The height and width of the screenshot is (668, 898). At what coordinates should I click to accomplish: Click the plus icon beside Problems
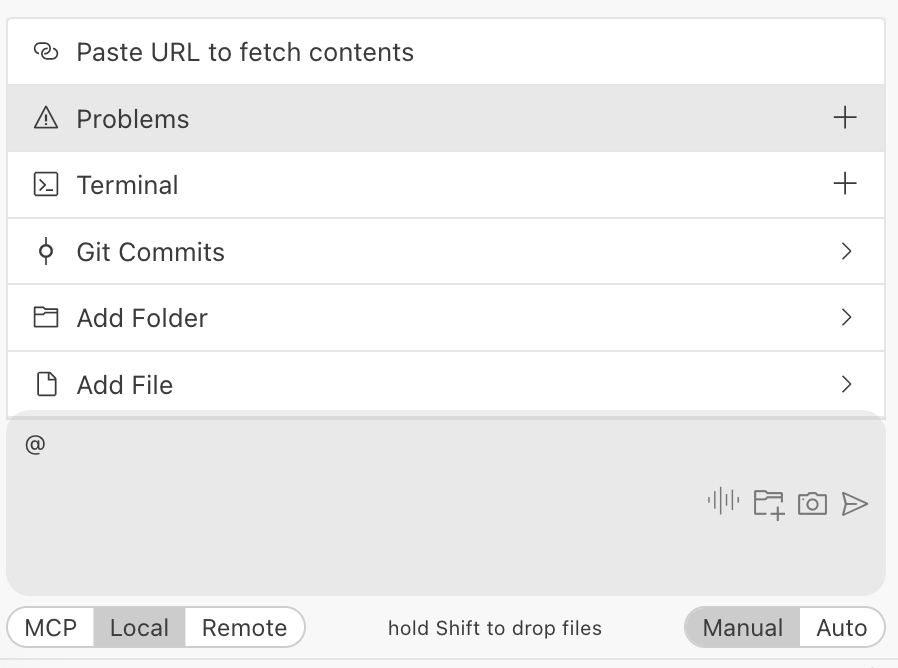coord(845,118)
